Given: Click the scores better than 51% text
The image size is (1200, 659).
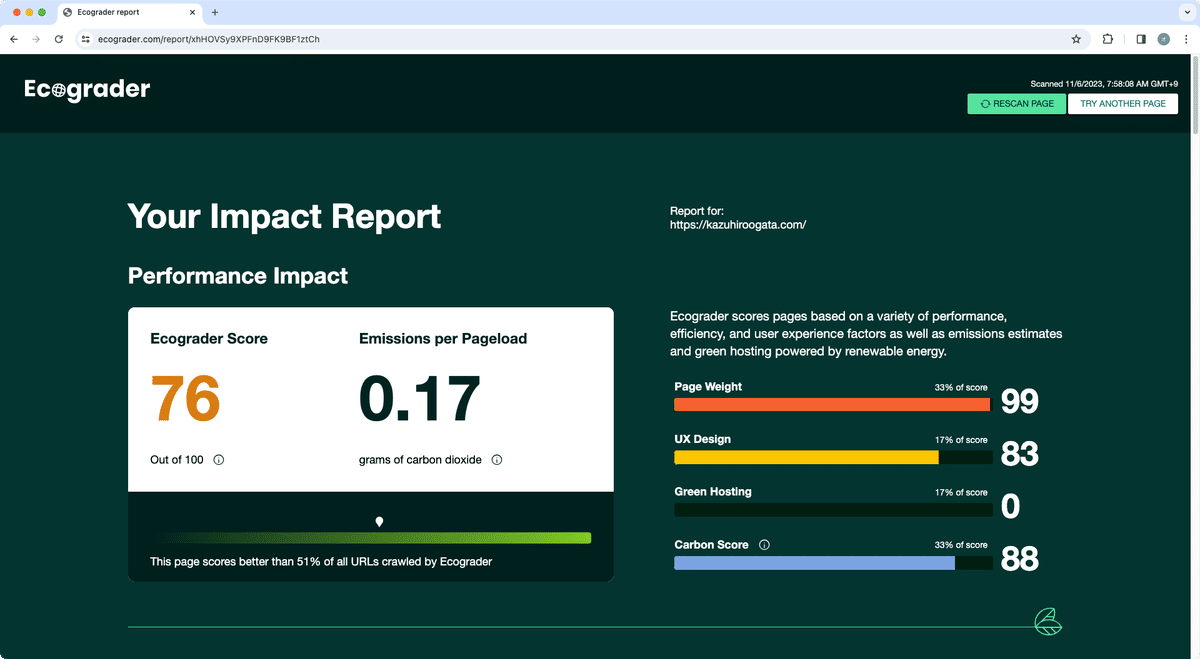Looking at the screenshot, I should (x=321, y=562).
